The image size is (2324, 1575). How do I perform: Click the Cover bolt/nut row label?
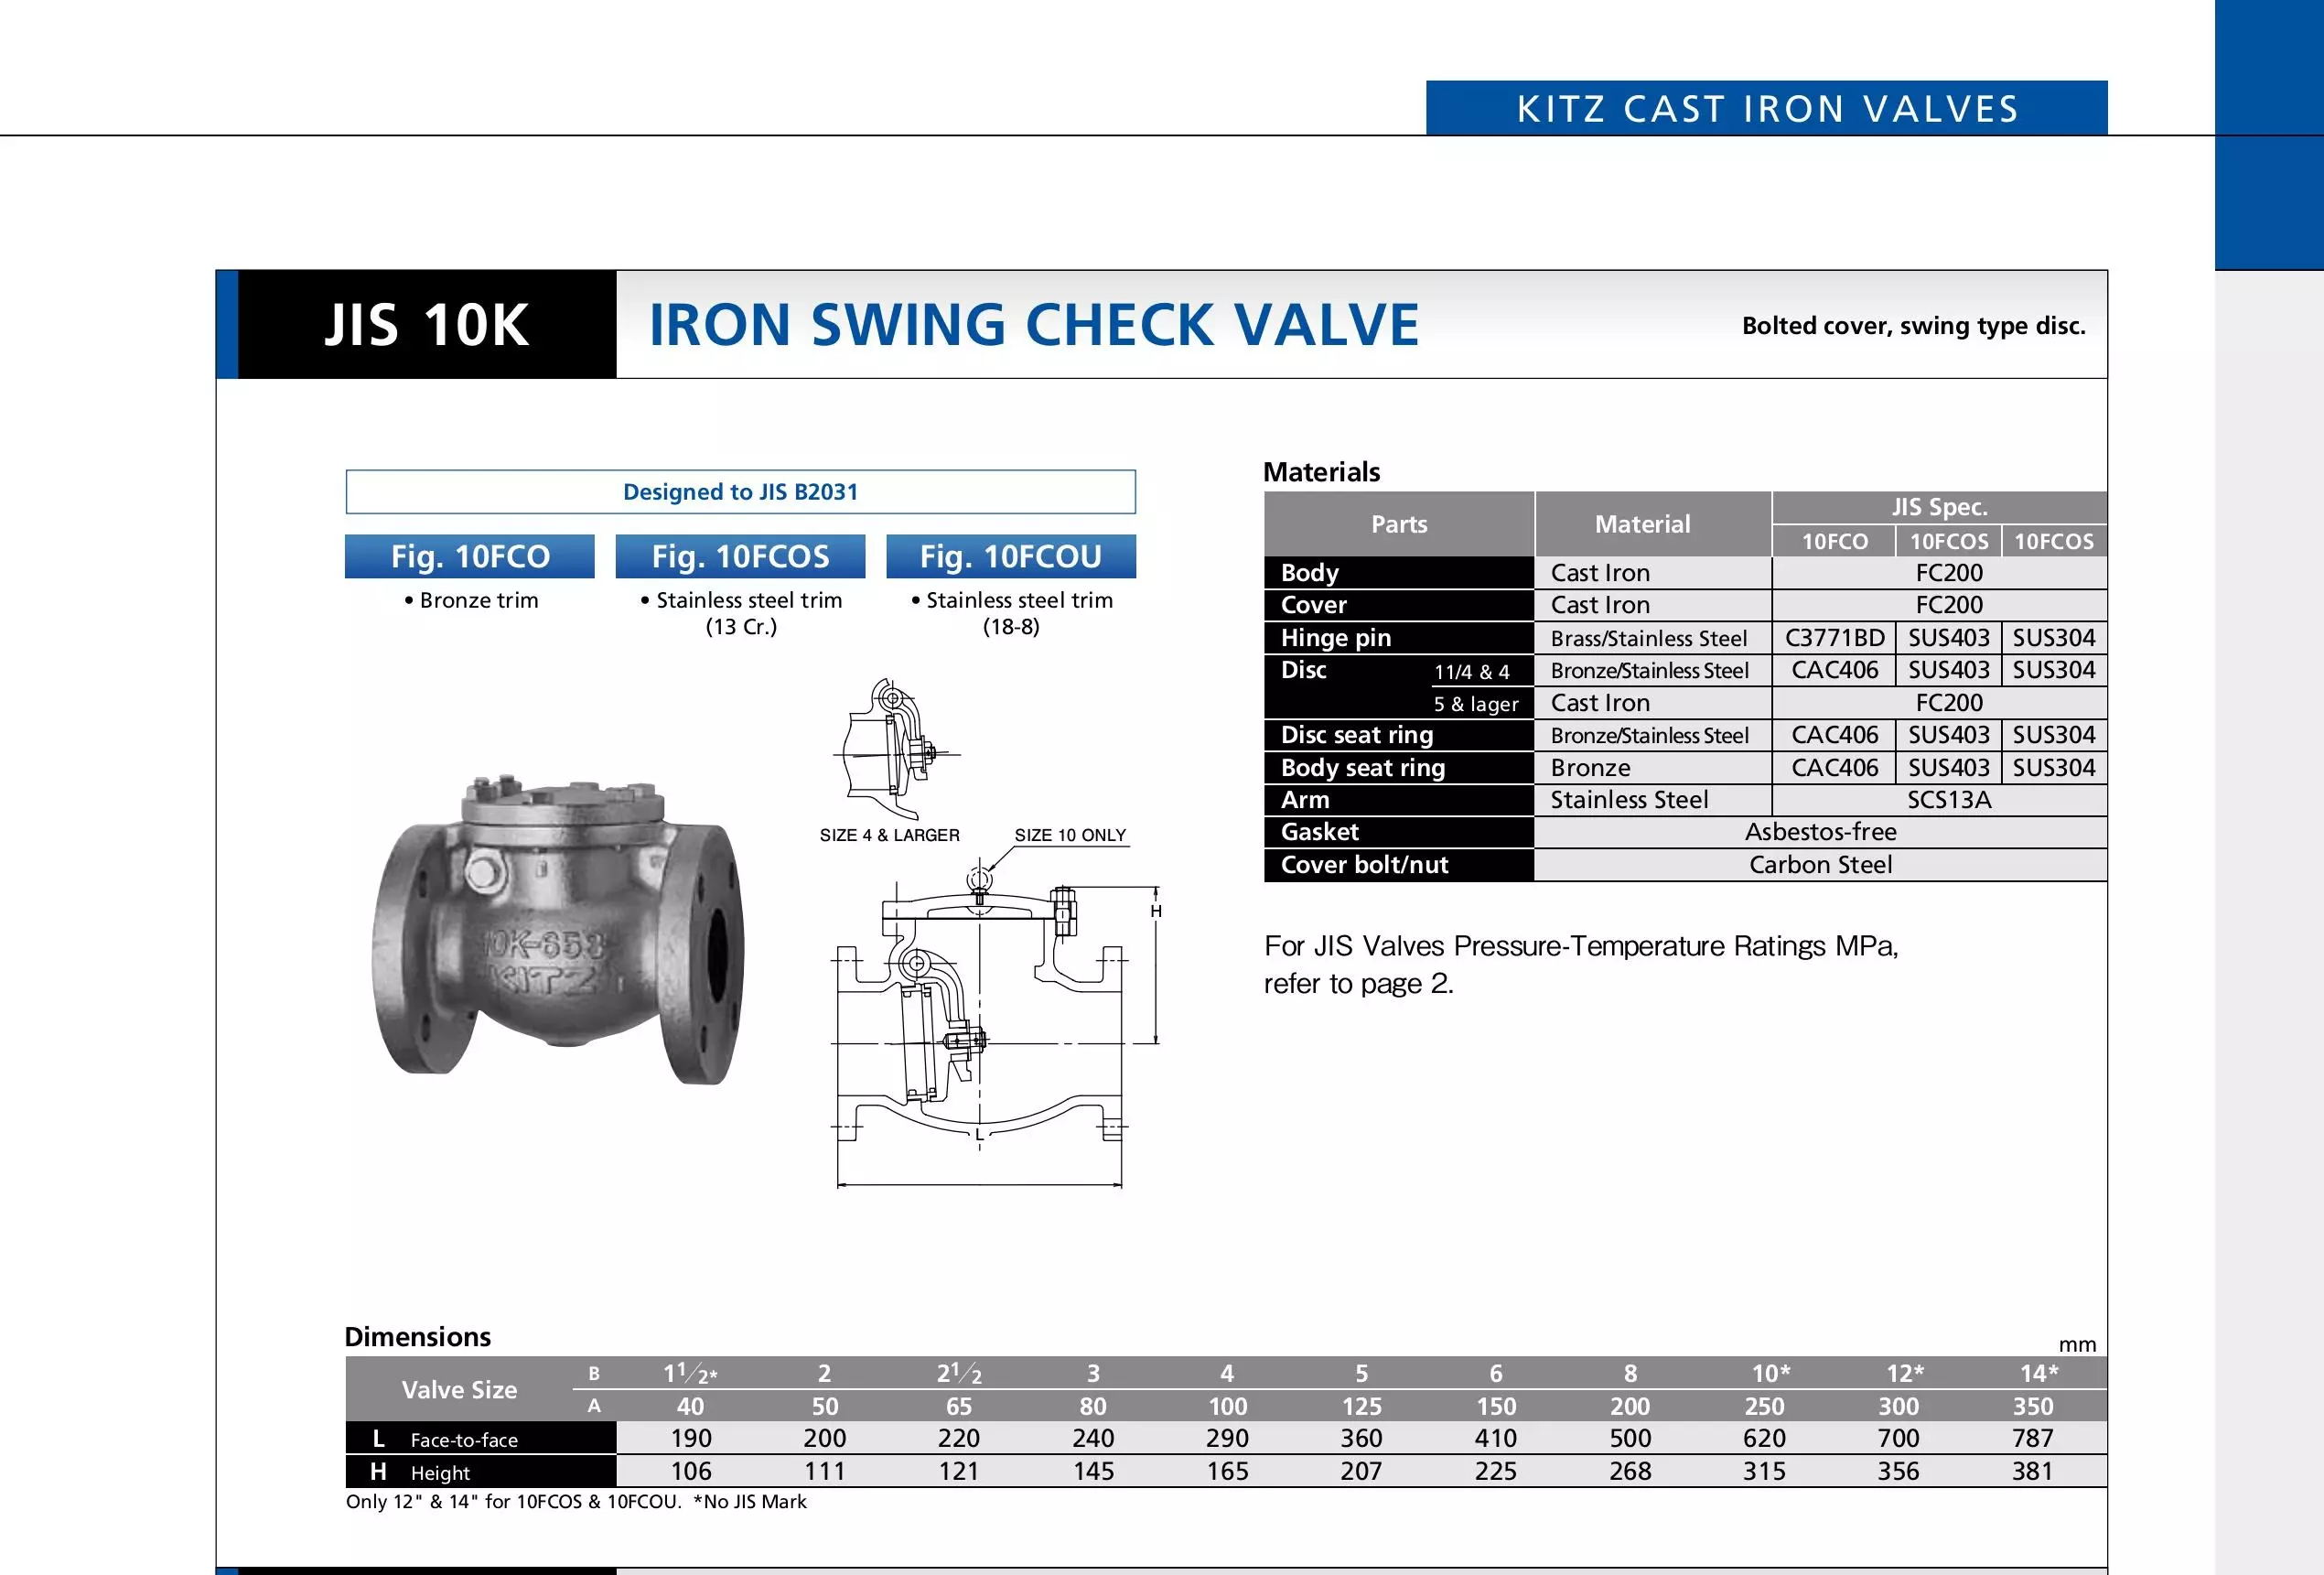tap(1364, 865)
